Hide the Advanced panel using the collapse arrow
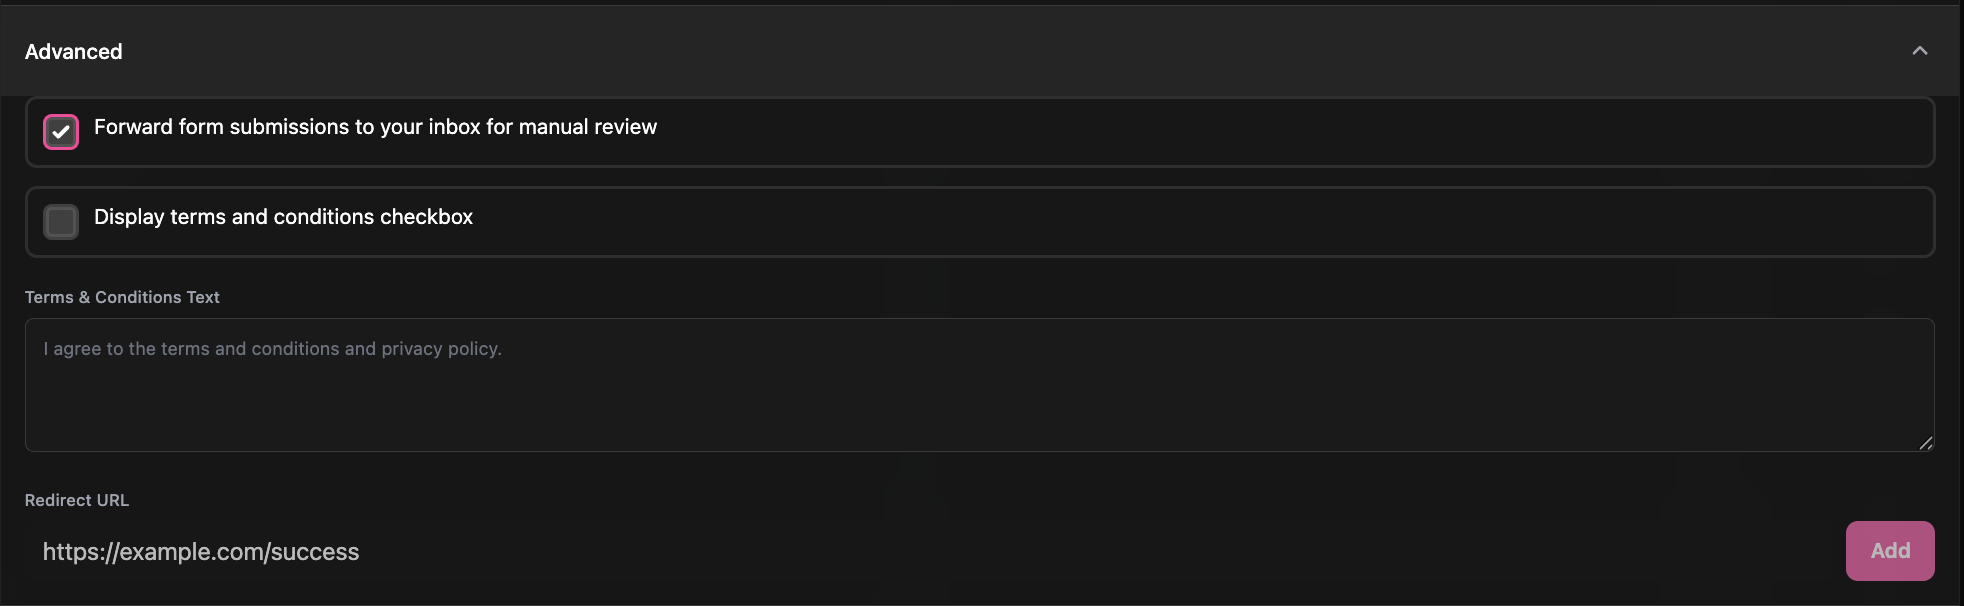 click(1920, 49)
